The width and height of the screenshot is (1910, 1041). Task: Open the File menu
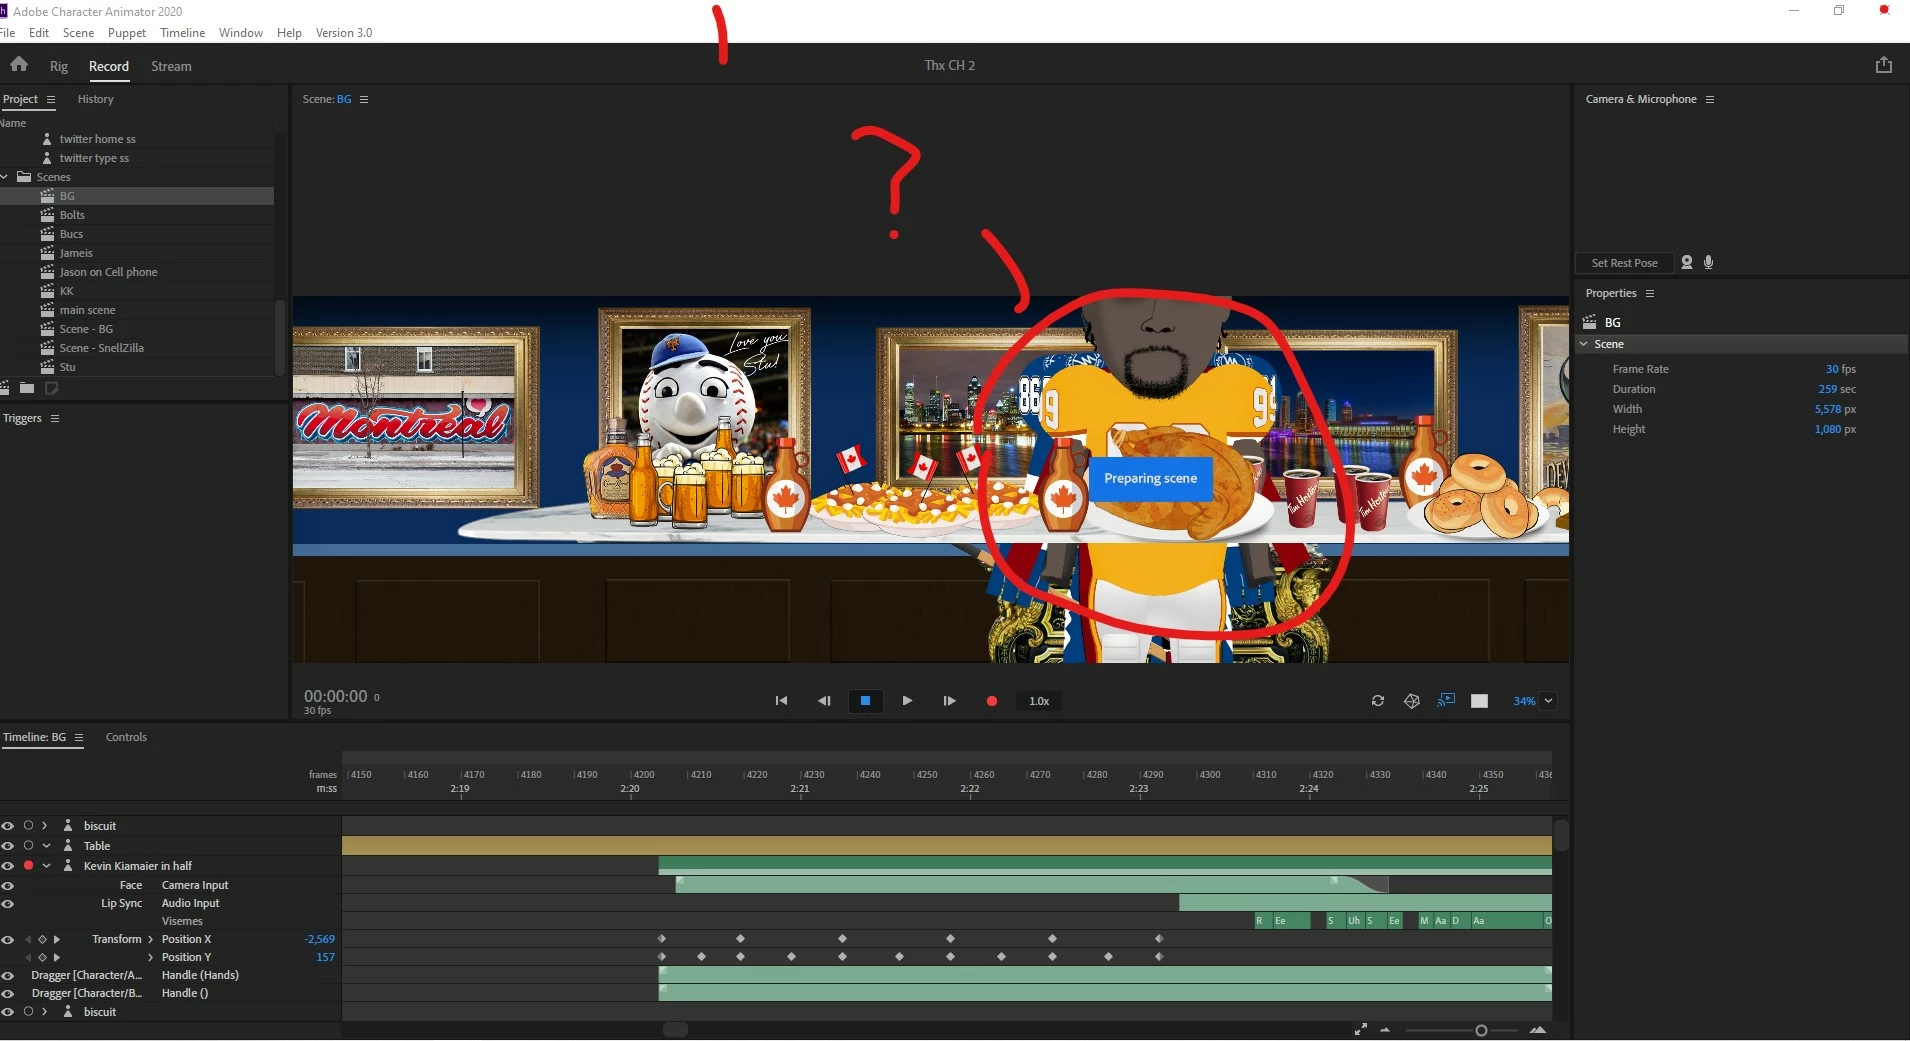tap(7, 33)
